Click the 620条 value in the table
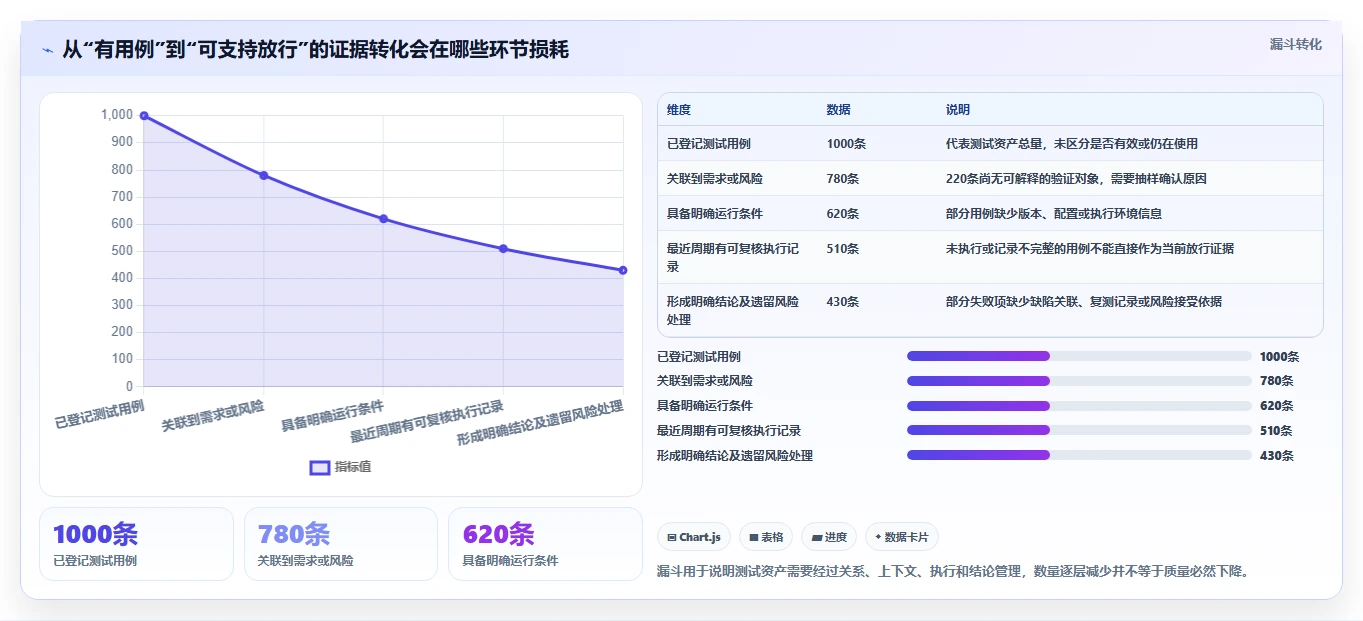1363x621 pixels. [x=843, y=214]
